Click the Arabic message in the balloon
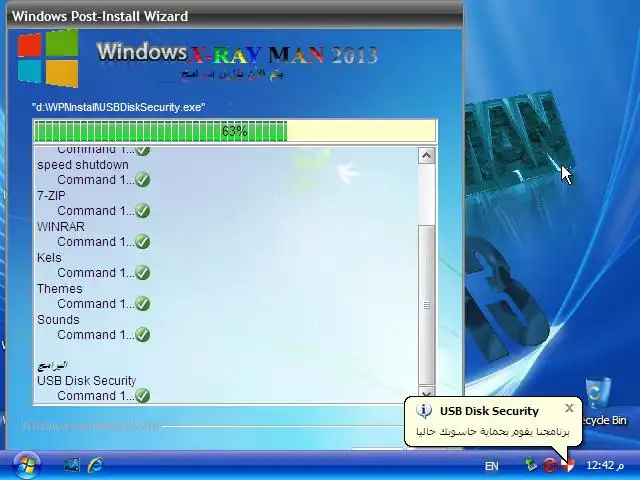 [493, 432]
